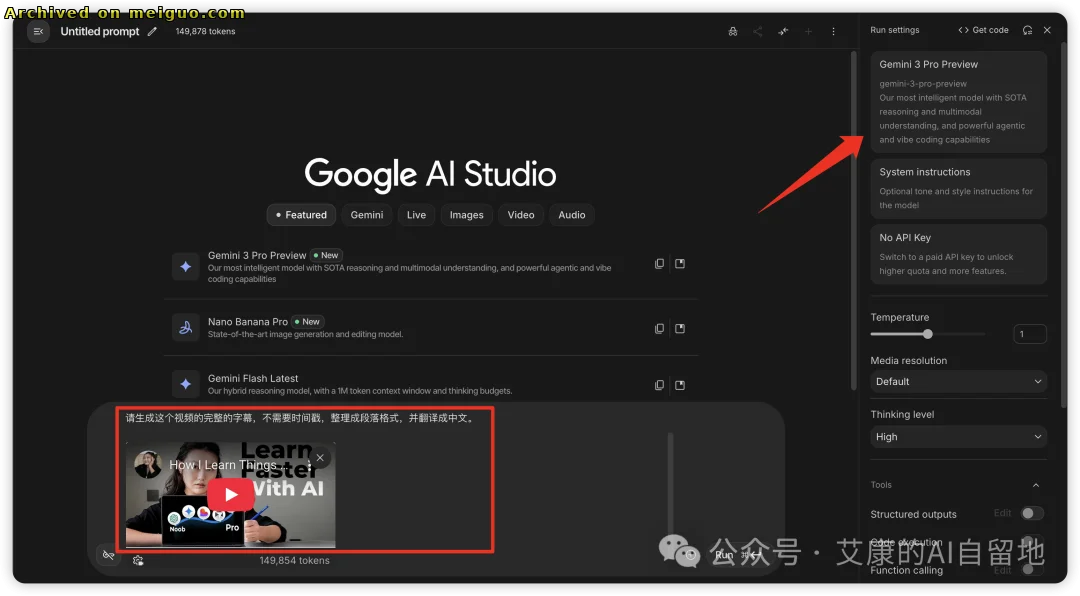Open the System instructions card
Screen dimensions: 1080x596
(x=958, y=187)
